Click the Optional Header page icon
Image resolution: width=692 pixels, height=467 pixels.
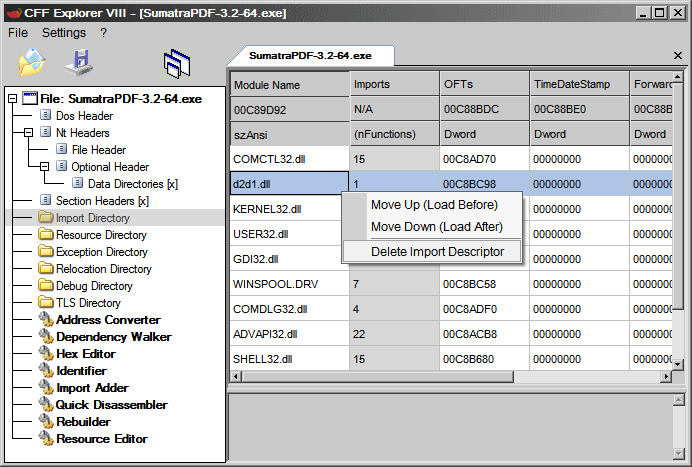click(62, 166)
